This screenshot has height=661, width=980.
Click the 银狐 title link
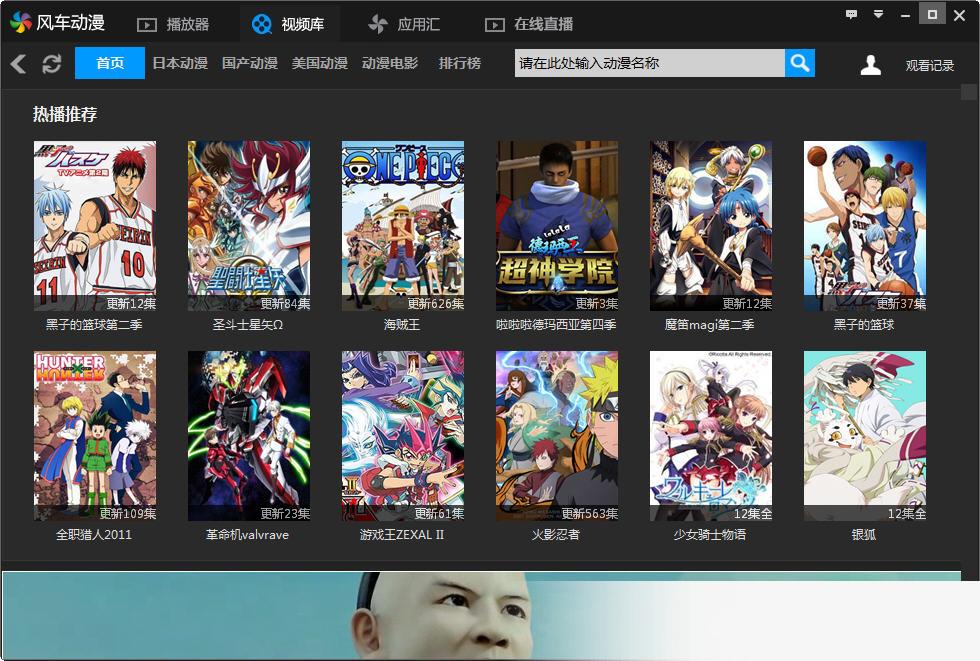(x=864, y=535)
